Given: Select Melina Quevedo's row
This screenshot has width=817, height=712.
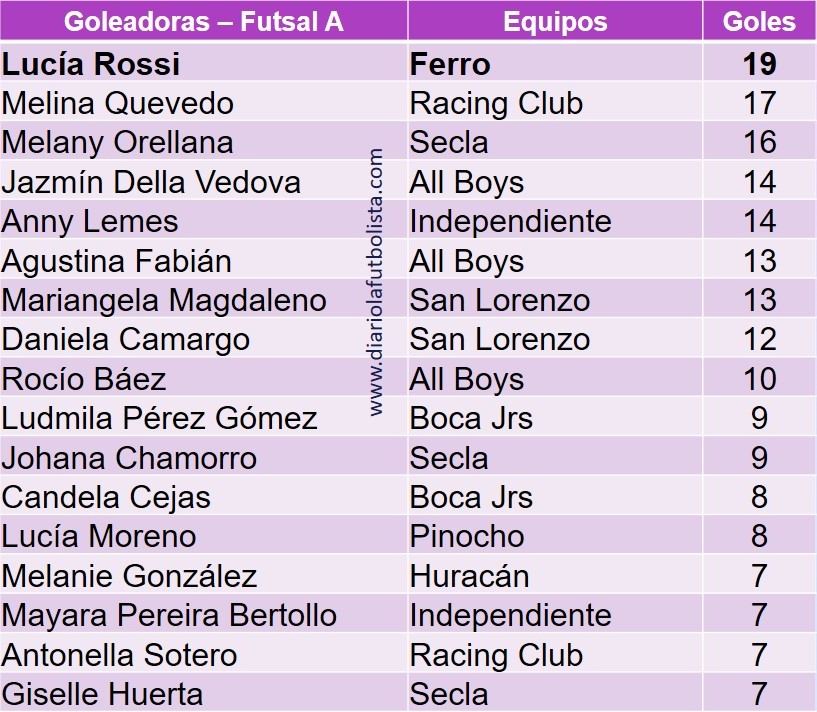Looking at the screenshot, I should [408, 102].
